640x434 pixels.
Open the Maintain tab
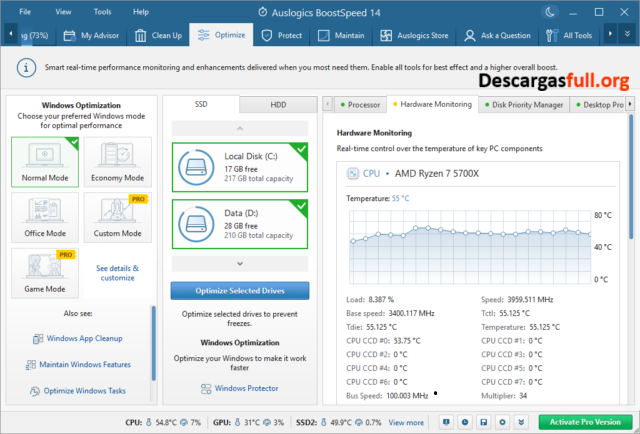pyautogui.click(x=341, y=36)
